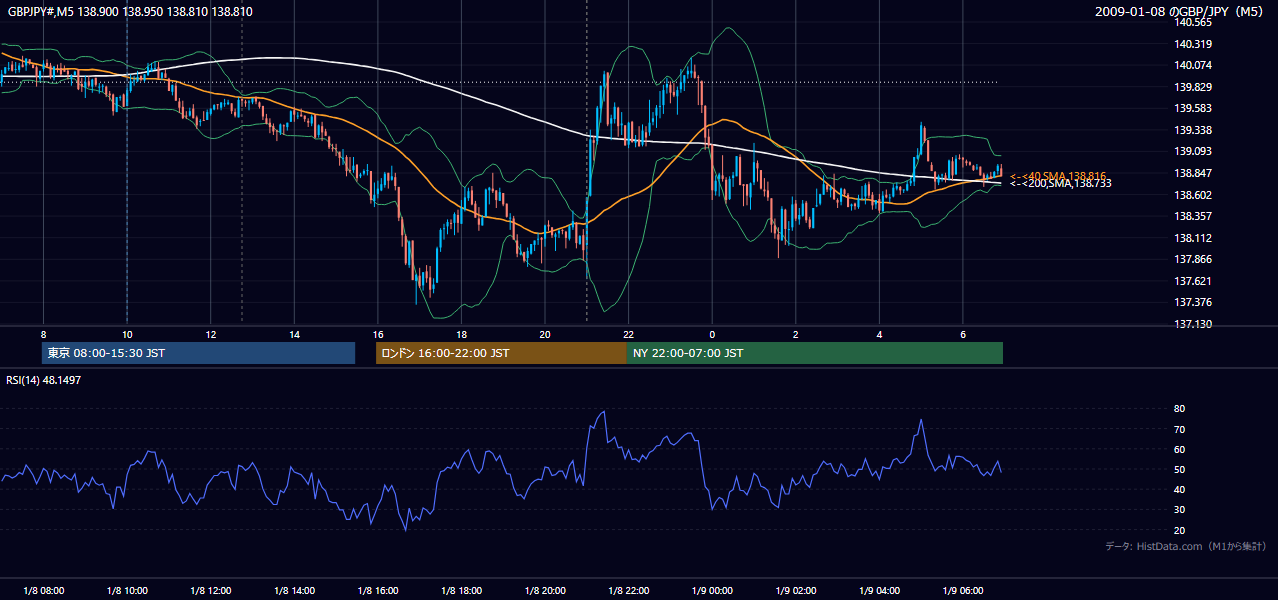This screenshot has height=600, width=1278.
Task: Click the 139.583 price axis label
Action: 1194,109
